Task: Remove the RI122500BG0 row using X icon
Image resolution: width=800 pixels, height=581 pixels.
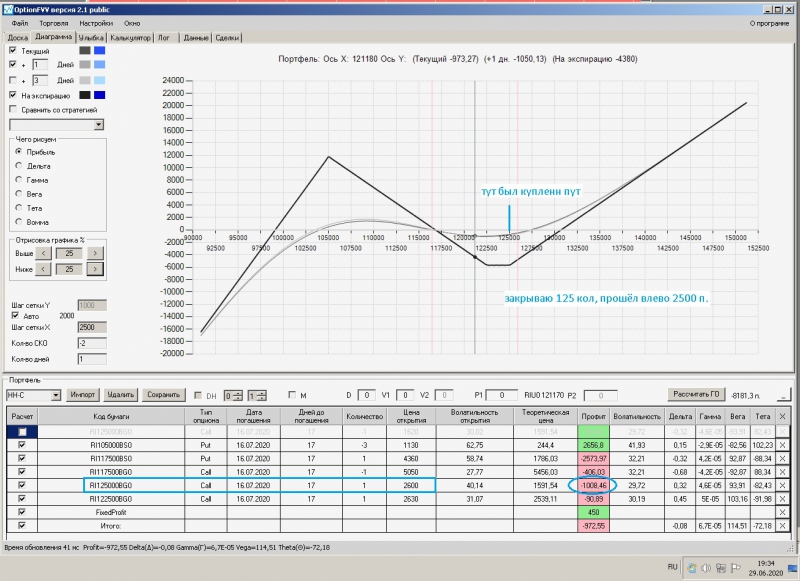Action: (783, 499)
